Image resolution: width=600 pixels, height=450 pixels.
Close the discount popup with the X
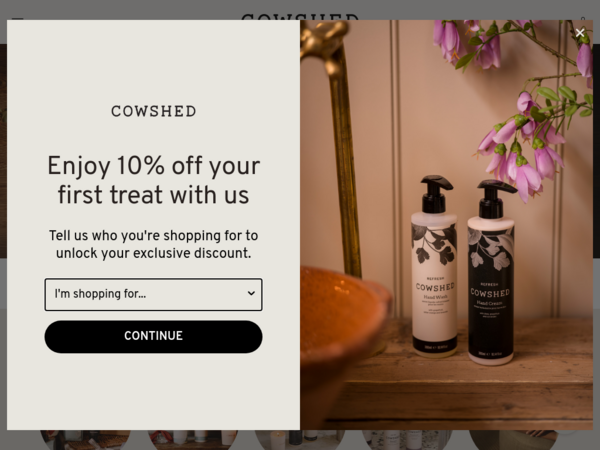(580, 33)
